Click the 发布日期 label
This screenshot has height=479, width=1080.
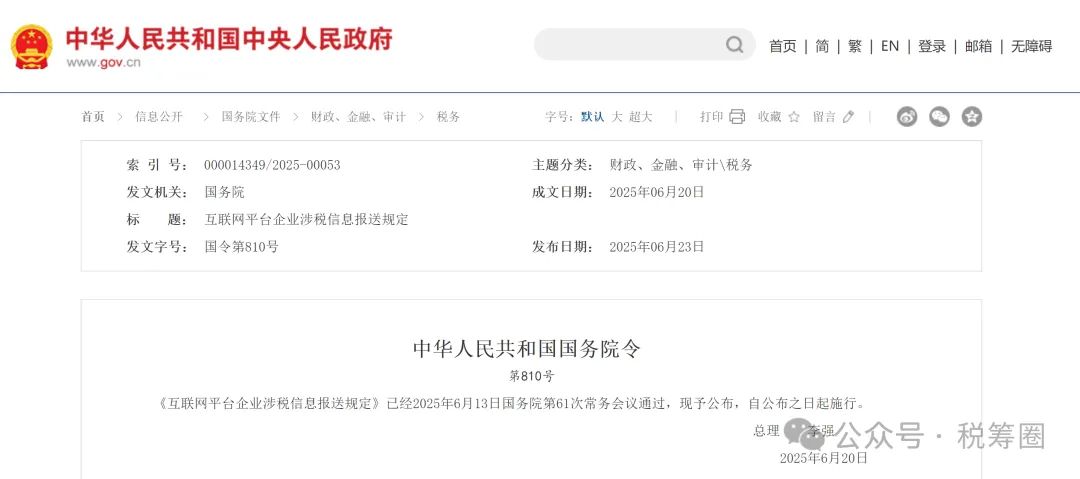(x=563, y=247)
